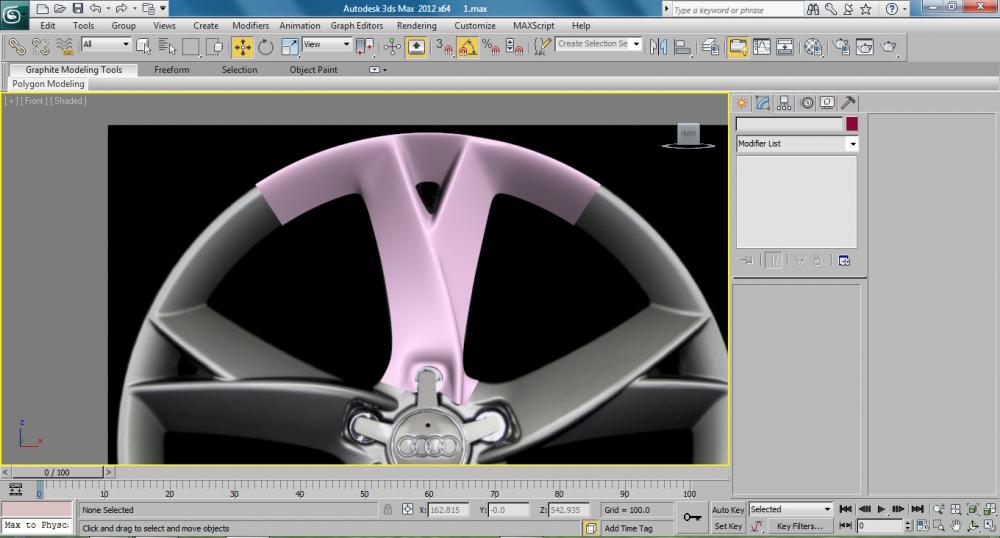Open the Render Setup dialog
The image size is (1000, 538).
(x=839, y=46)
